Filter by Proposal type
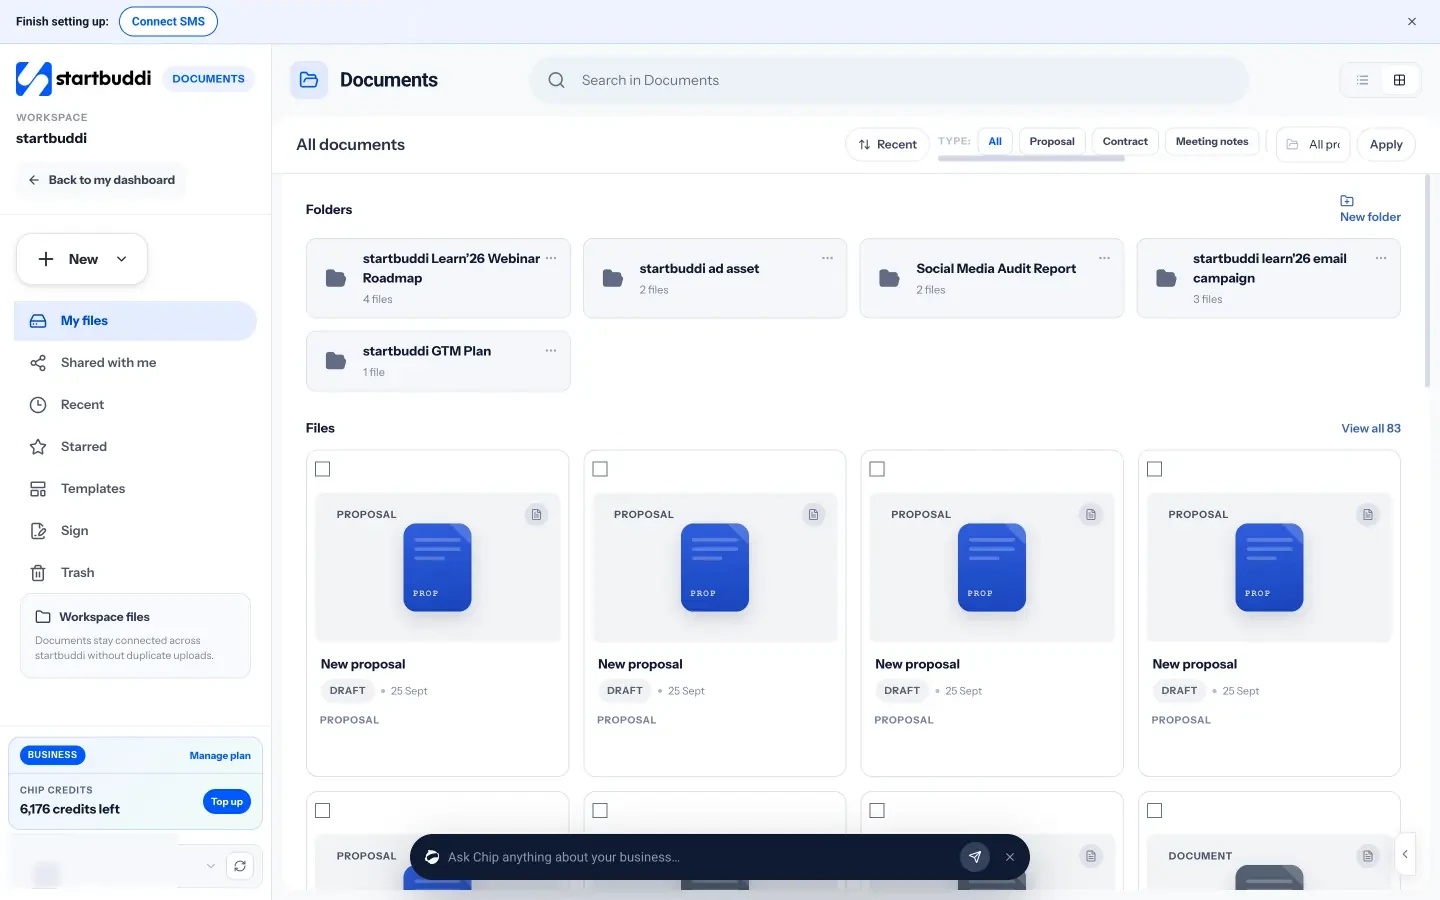 (1052, 142)
